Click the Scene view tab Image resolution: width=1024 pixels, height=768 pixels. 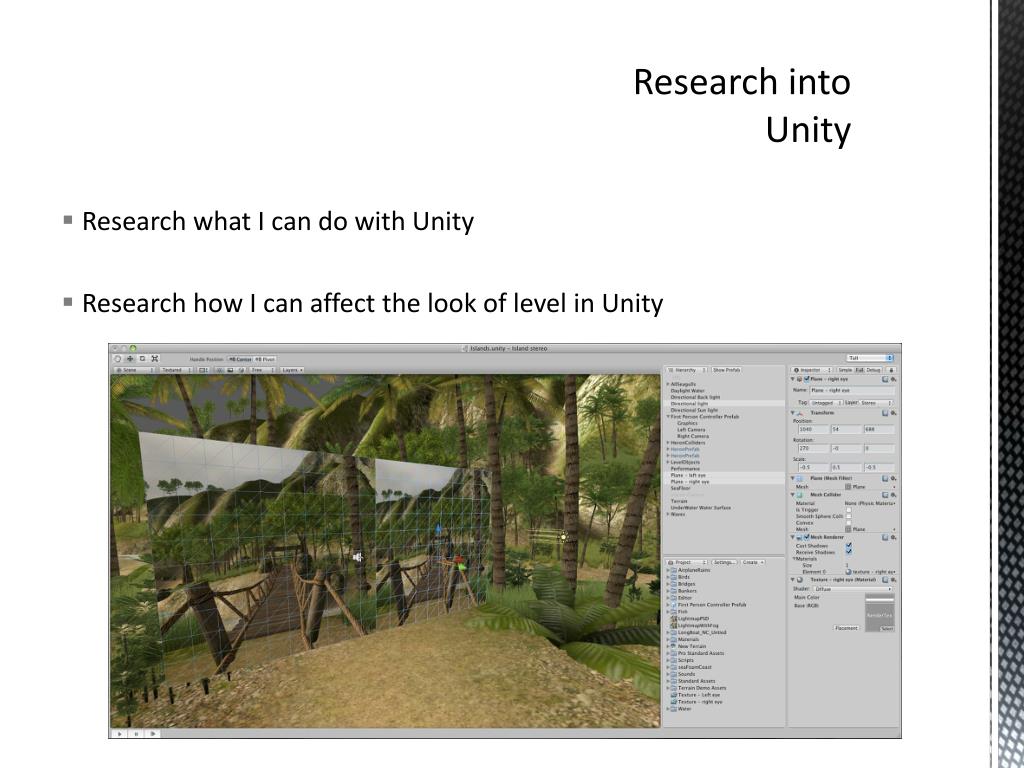point(134,370)
